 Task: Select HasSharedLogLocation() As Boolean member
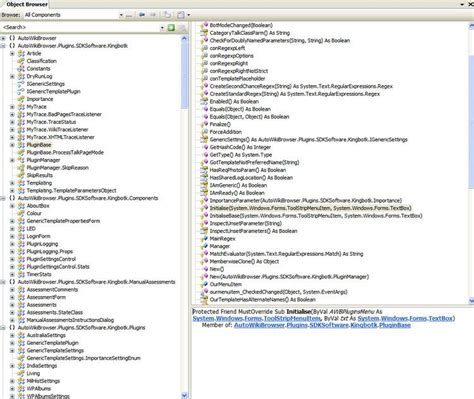pos(251,178)
